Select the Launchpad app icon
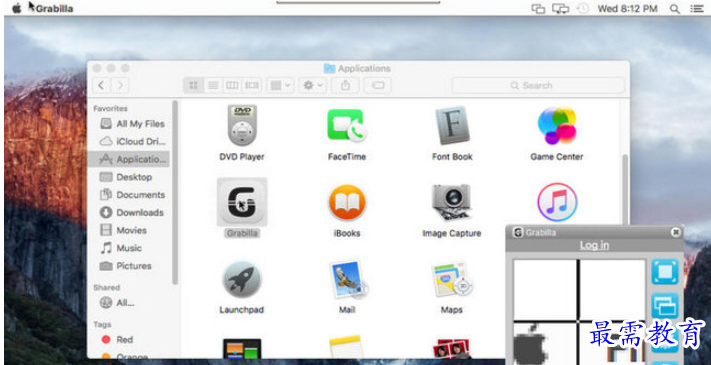Screen dimensions: 711x365 point(242,279)
